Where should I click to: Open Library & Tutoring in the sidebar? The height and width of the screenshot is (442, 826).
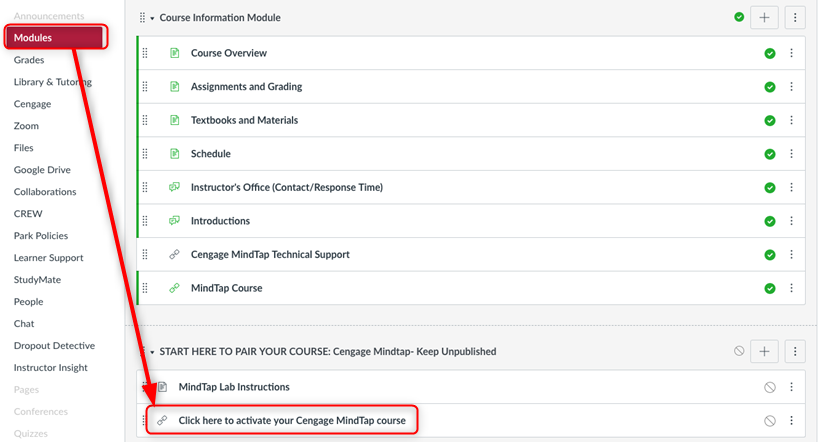point(53,82)
